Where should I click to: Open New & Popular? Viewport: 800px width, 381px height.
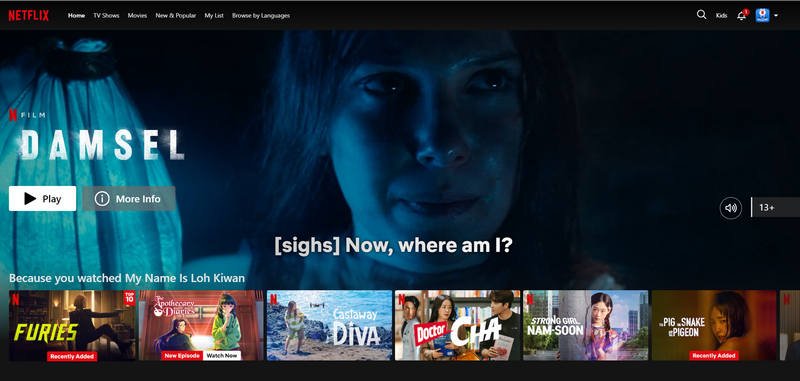pos(176,16)
